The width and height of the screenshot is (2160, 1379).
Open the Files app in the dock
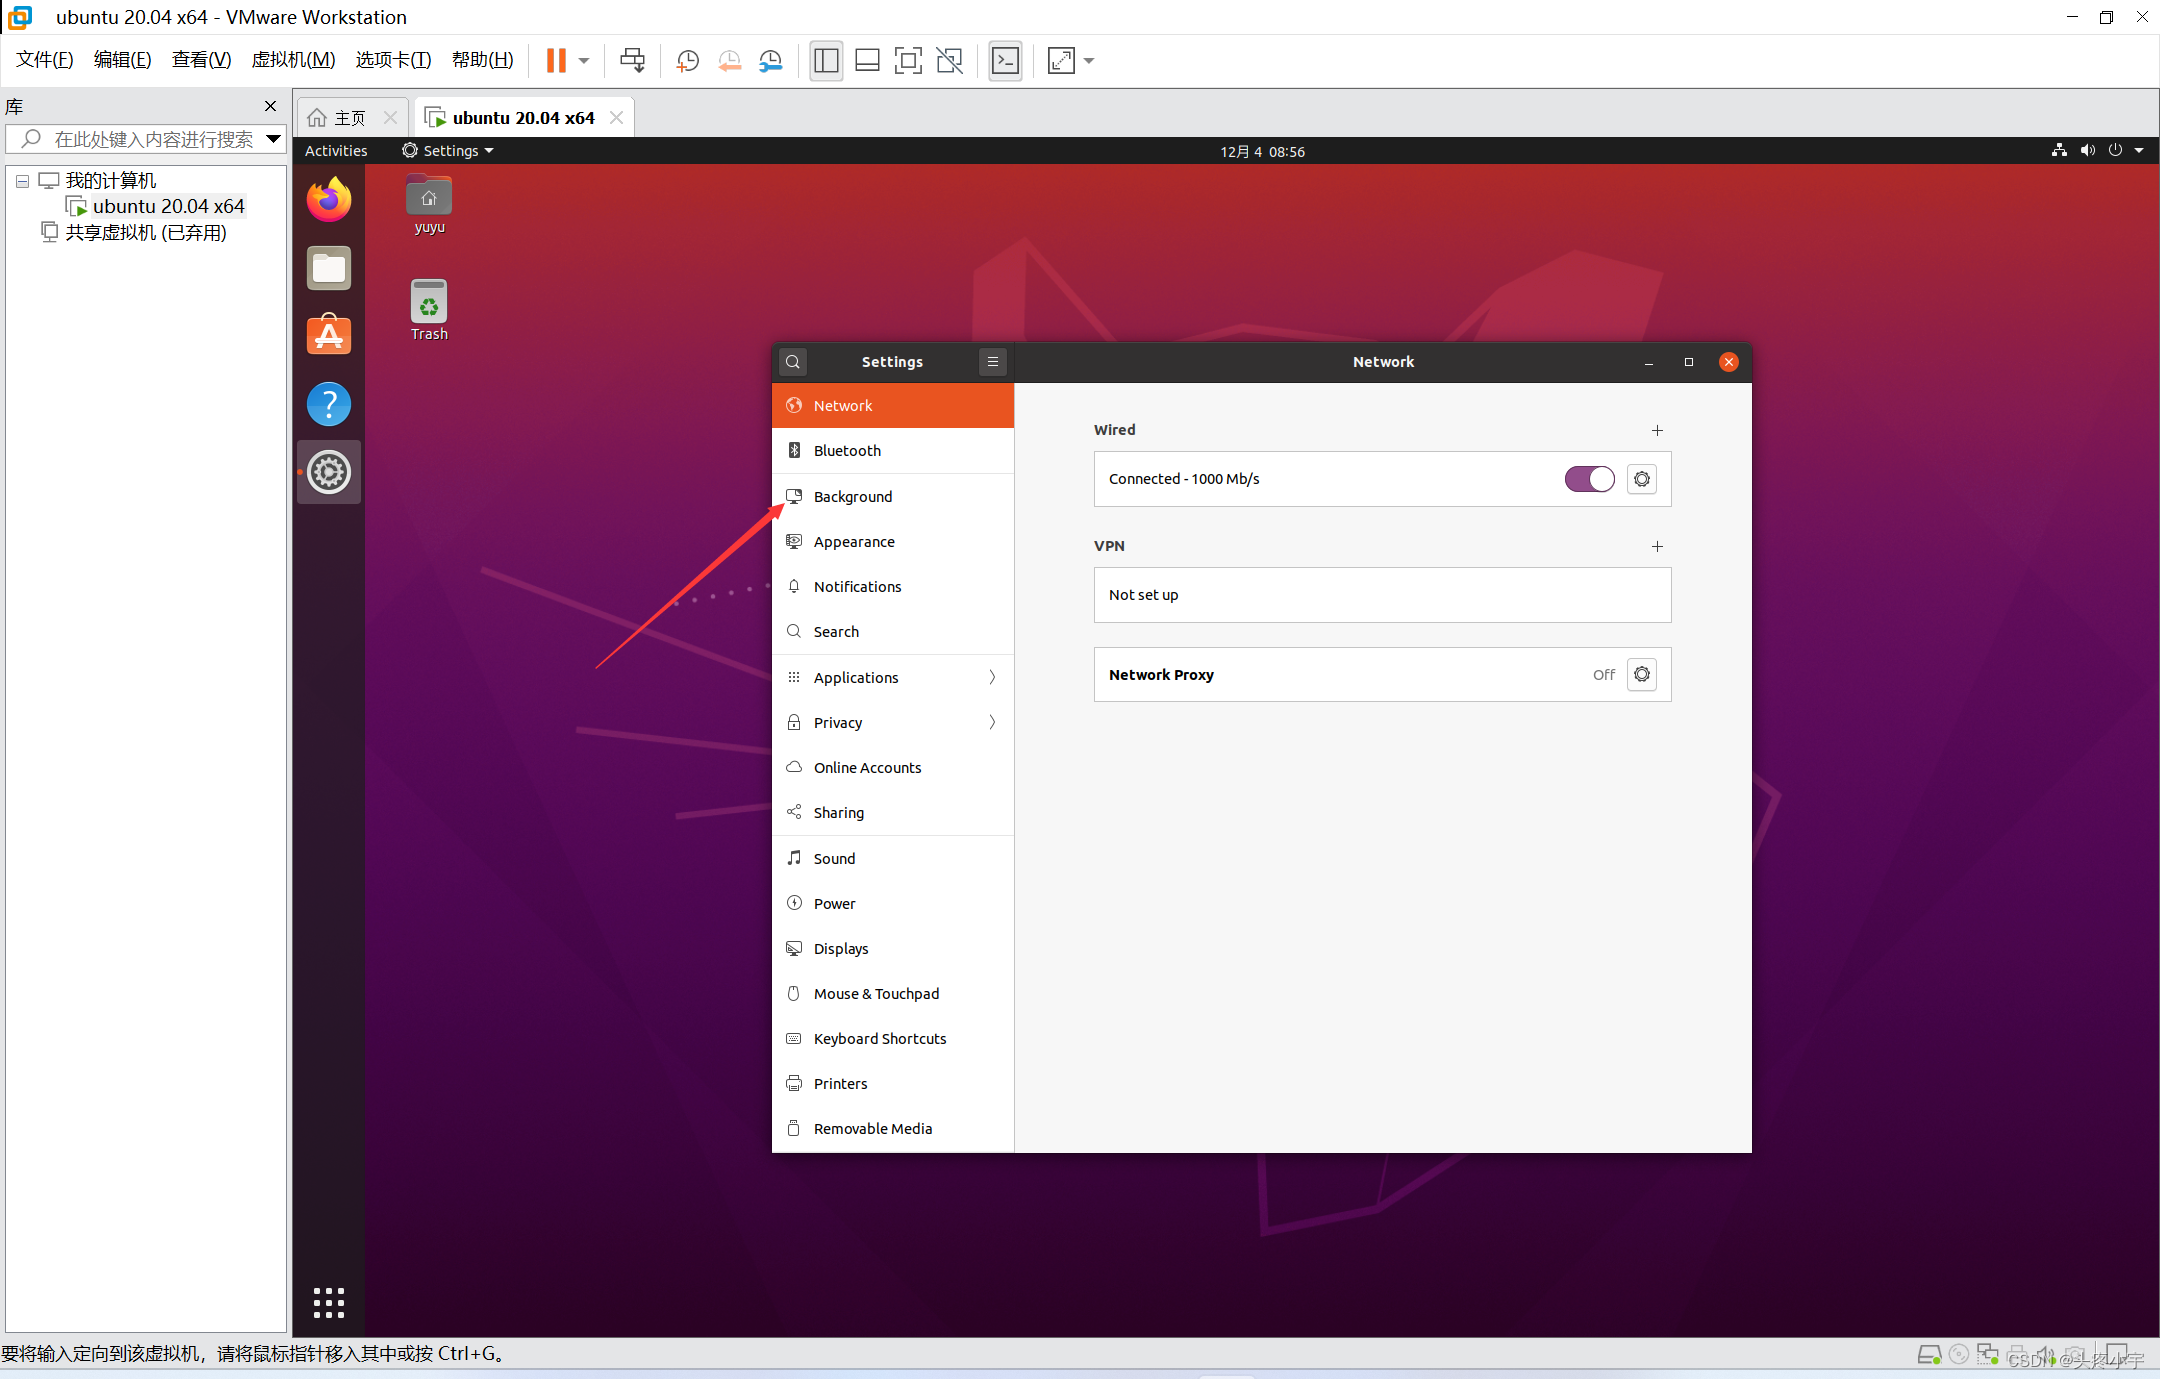tap(329, 268)
